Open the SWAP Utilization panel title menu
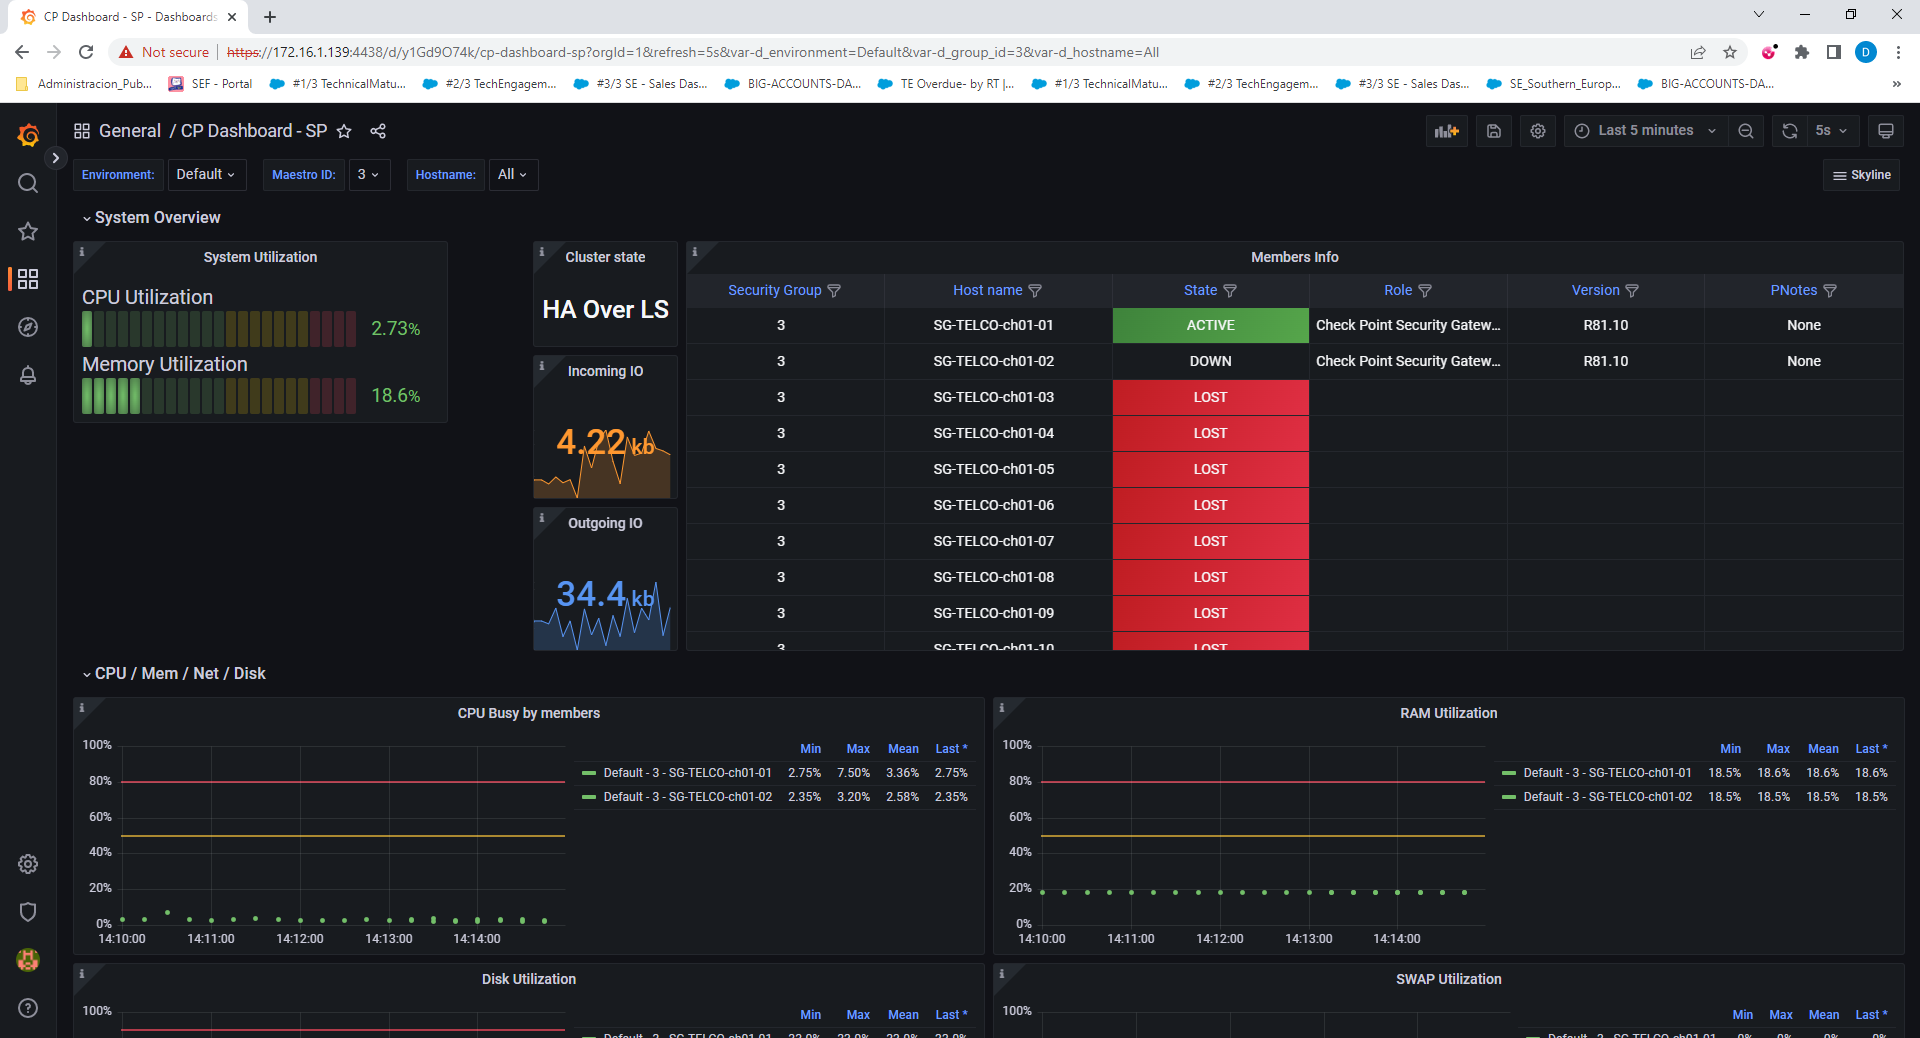This screenshot has width=1920, height=1038. tap(1448, 979)
